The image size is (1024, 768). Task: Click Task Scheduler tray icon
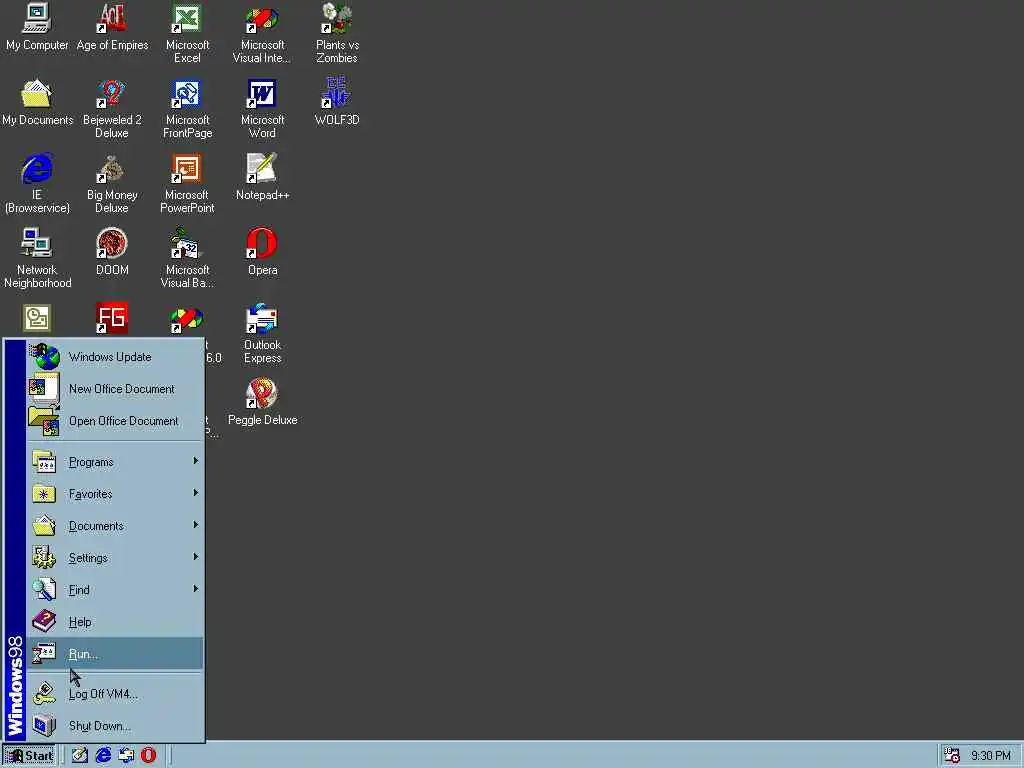(952, 755)
